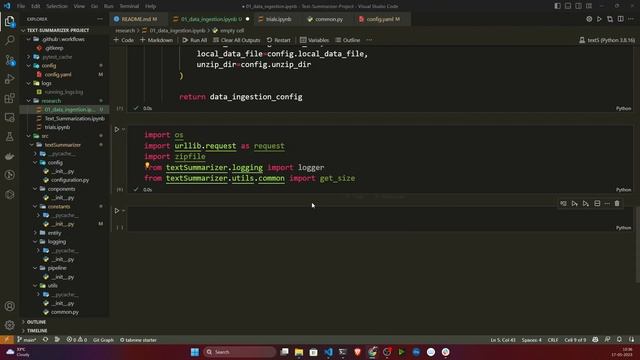Add a new Code cell
This screenshot has width=640, height=360.
click(x=124, y=40)
